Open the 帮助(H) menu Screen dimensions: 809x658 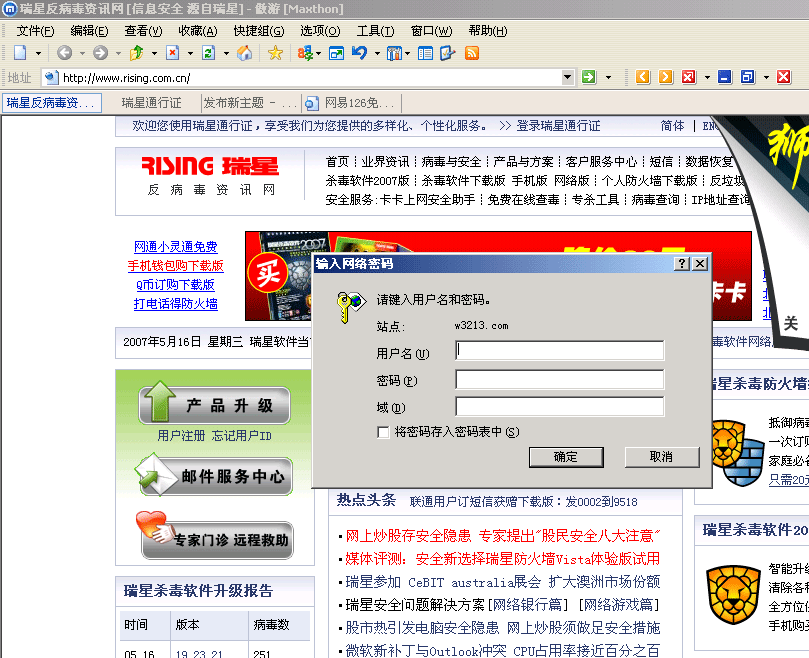click(x=488, y=31)
